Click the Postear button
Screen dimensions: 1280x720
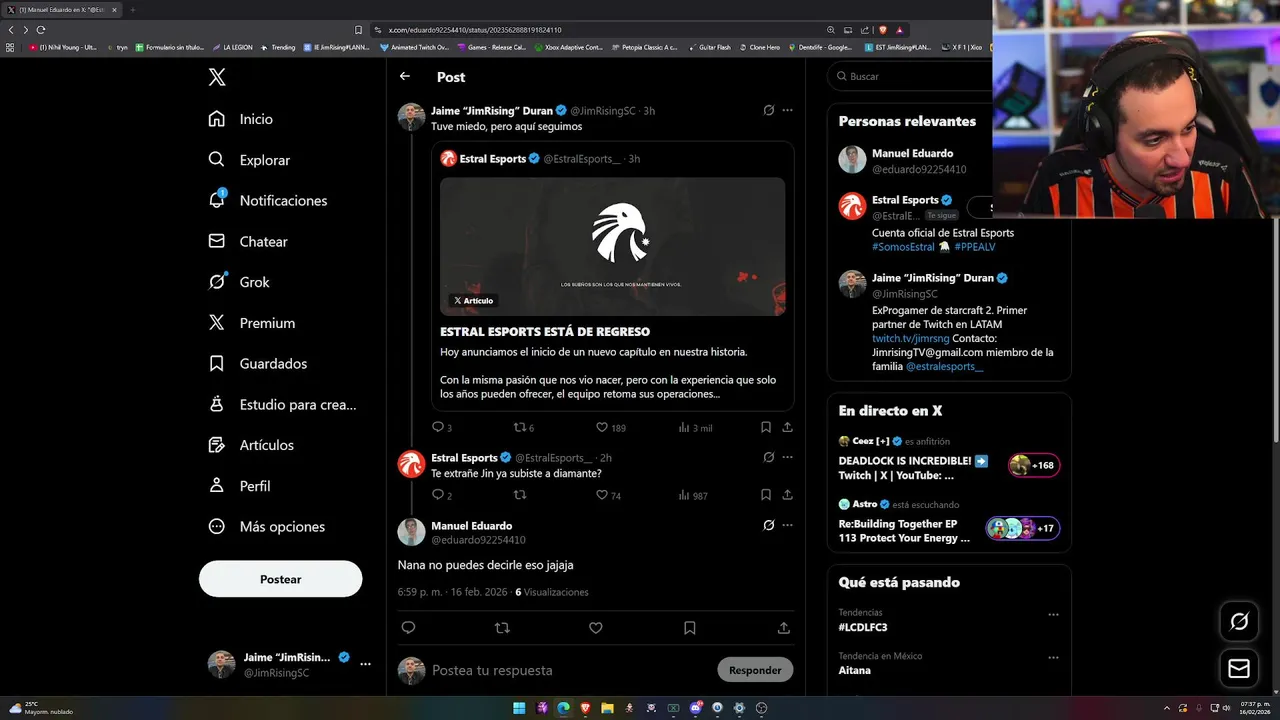click(280, 579)
